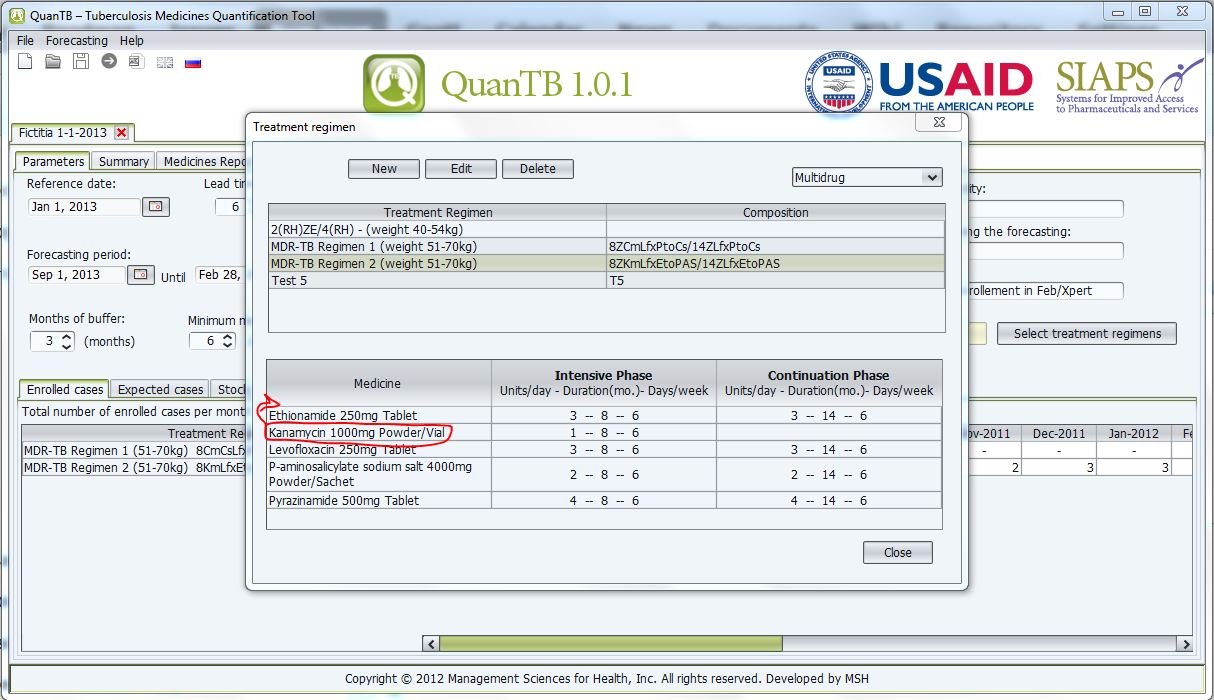Click the Intensive Phase column header
Image resolution: width=1214 pixels, height=700 pixels.
pos(604,383)
